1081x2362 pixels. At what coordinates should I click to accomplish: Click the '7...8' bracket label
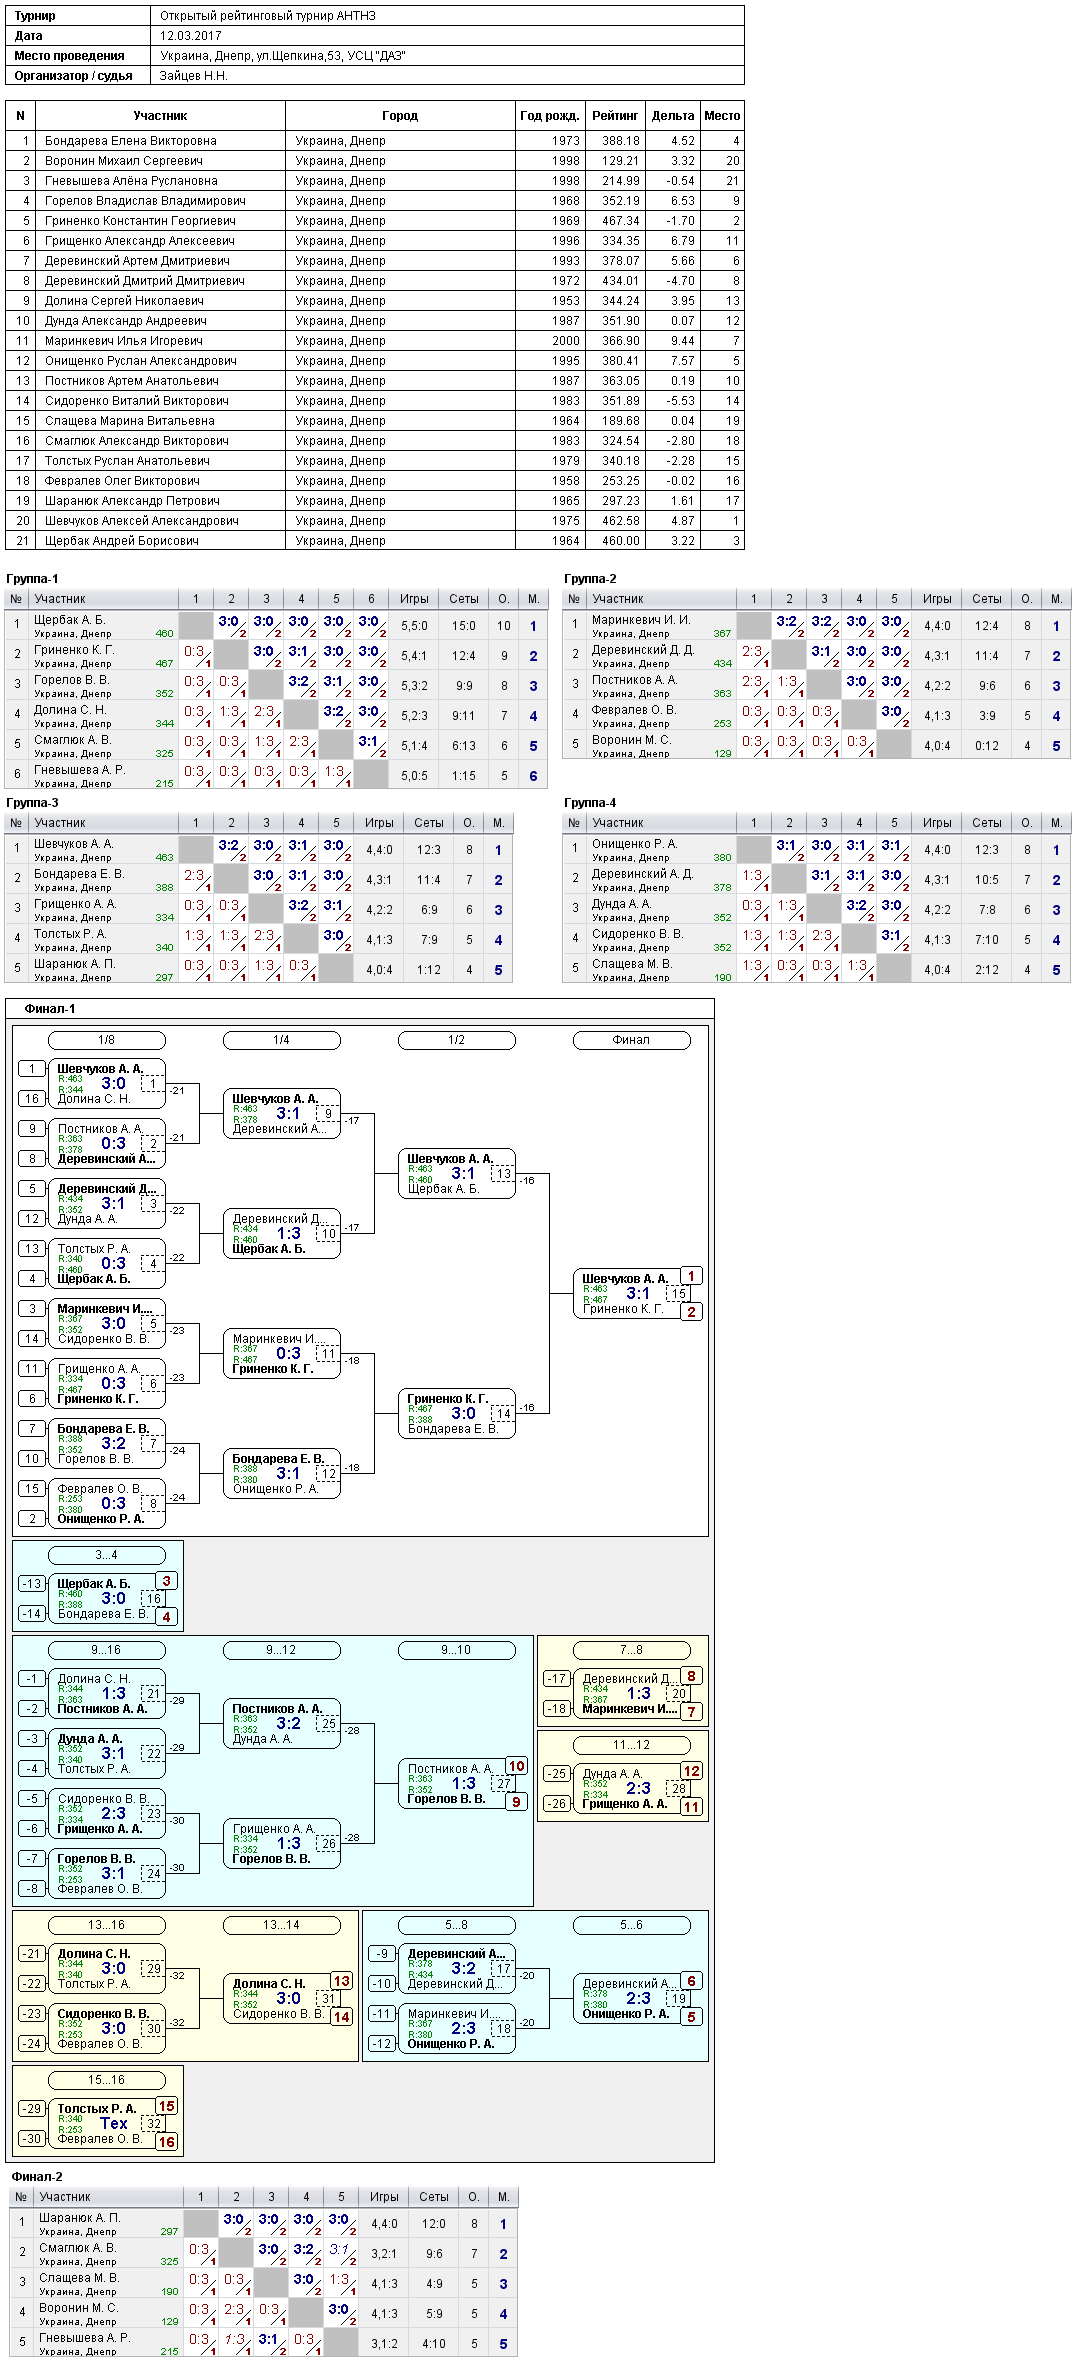point(631,1650)
